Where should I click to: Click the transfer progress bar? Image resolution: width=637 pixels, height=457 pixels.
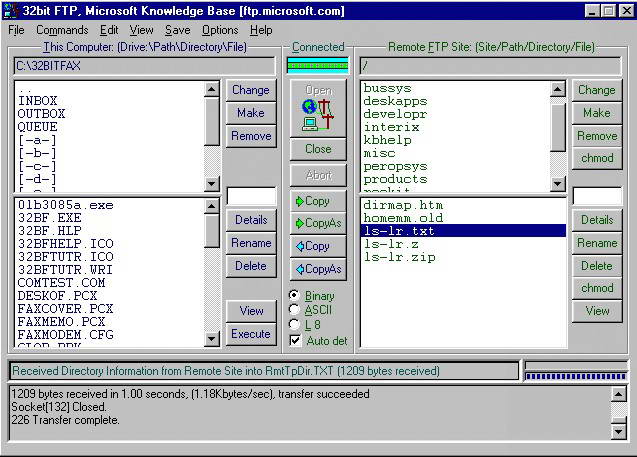point(575,376)
